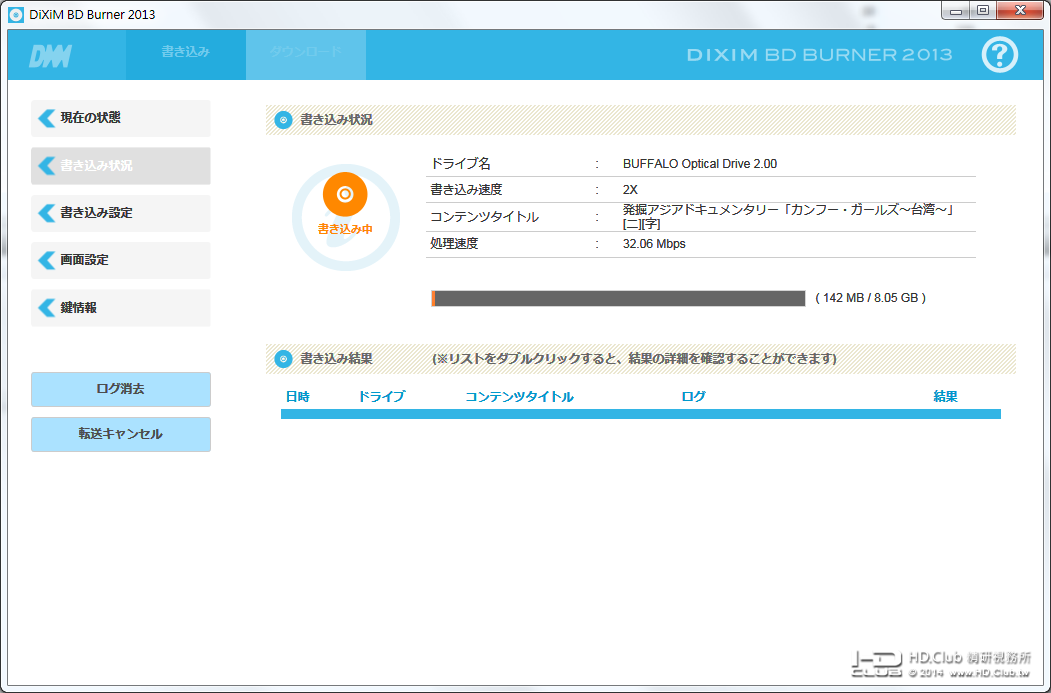Click the 書き込み結果 section header disc icon
The height and width of the screenshot is (693, 1051).
[x=284, y=359]
